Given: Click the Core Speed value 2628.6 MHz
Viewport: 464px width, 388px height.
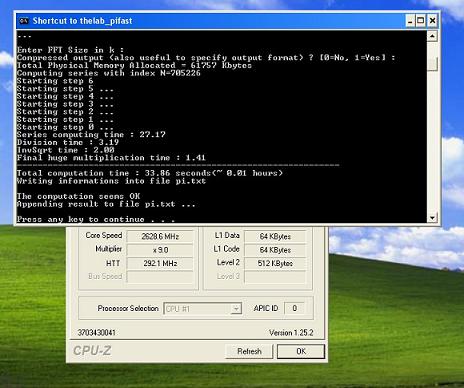Looking at the screenshot, I should pyautogui.click(x=160, y=236).
